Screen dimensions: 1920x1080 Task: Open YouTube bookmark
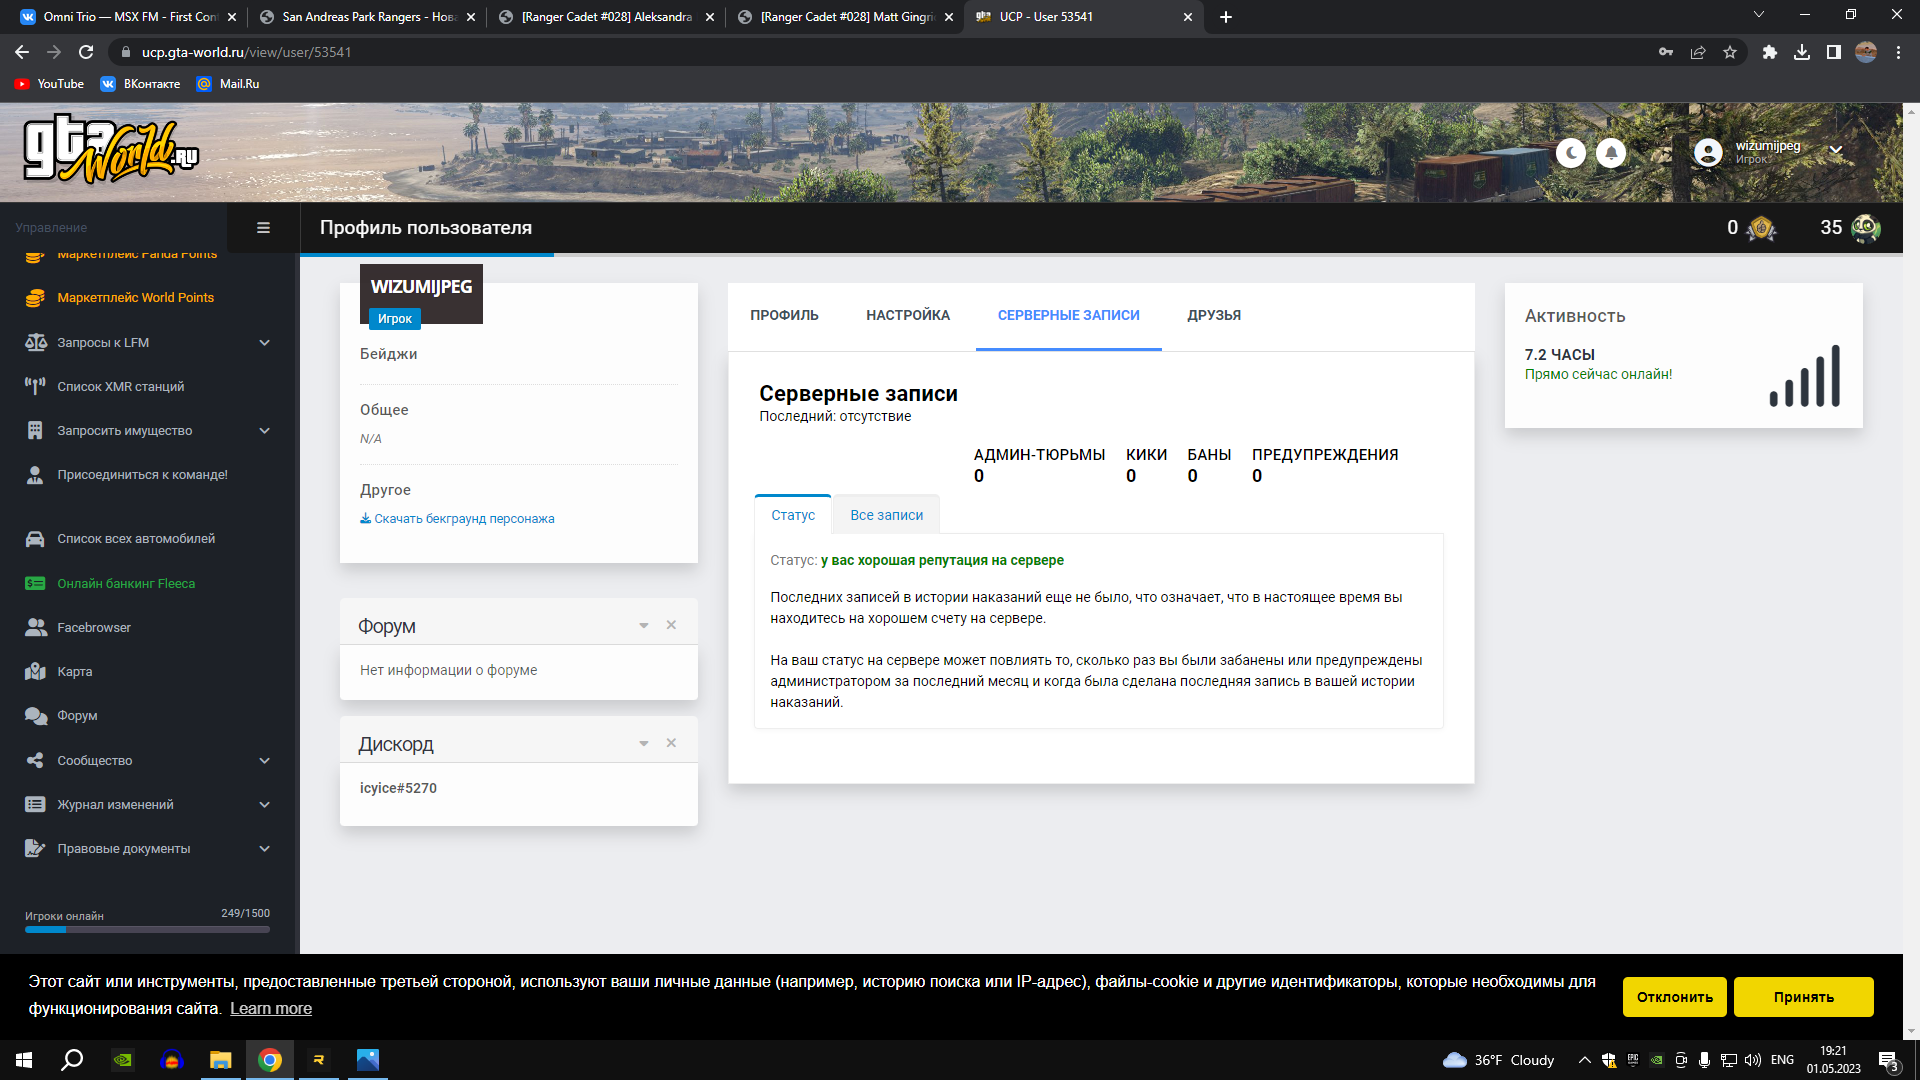(x=49, y=84)
